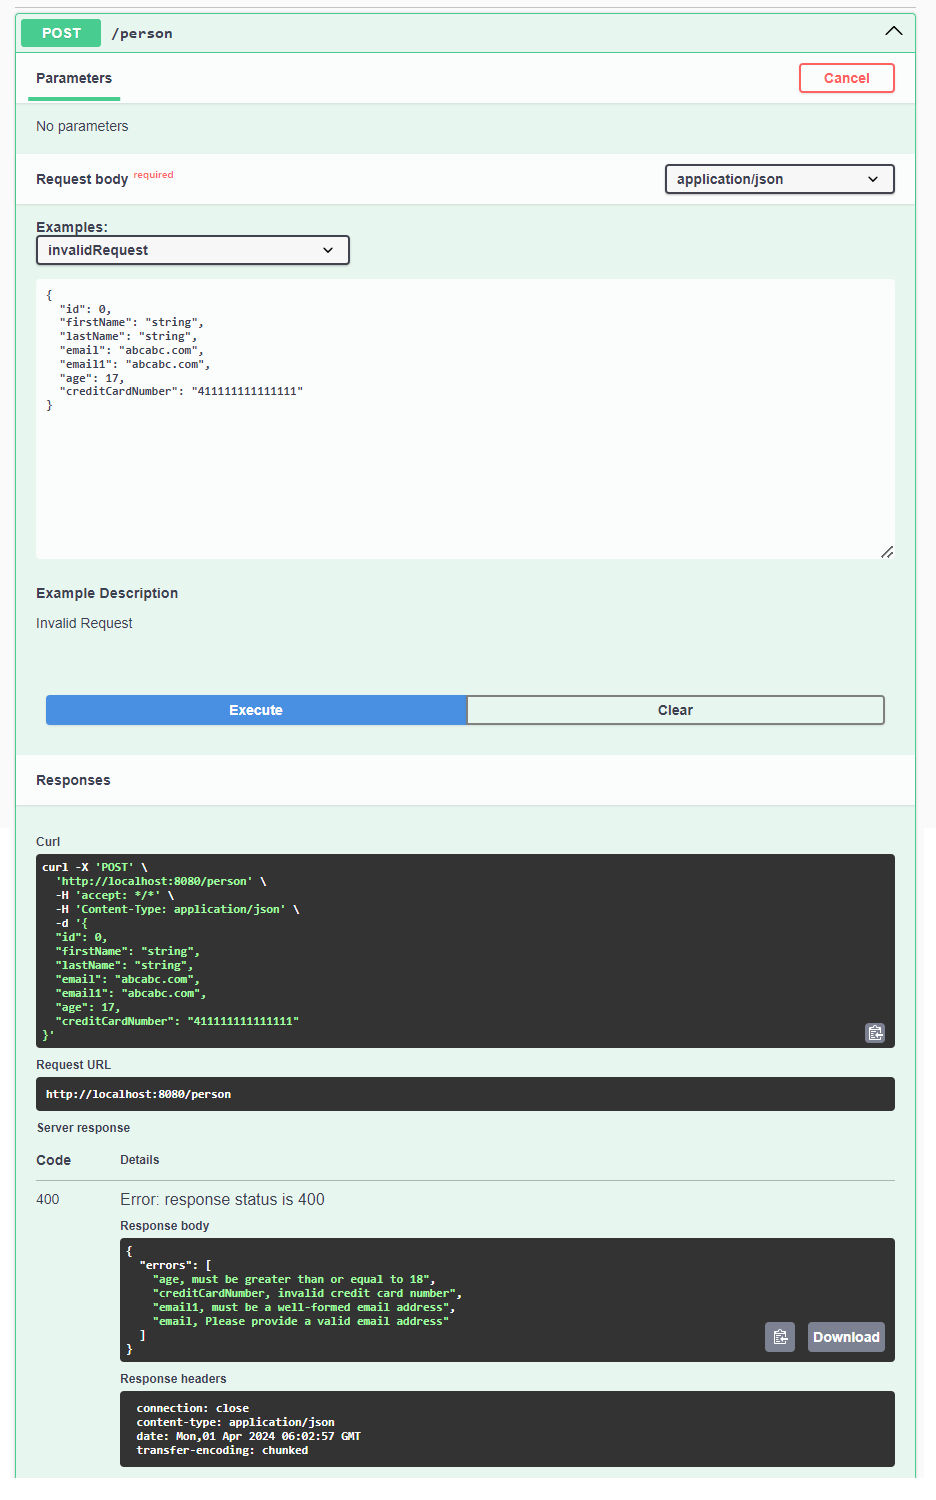Click the /person endpoint path
Viewport: 936px width, 1500px height.
(142, 34)
